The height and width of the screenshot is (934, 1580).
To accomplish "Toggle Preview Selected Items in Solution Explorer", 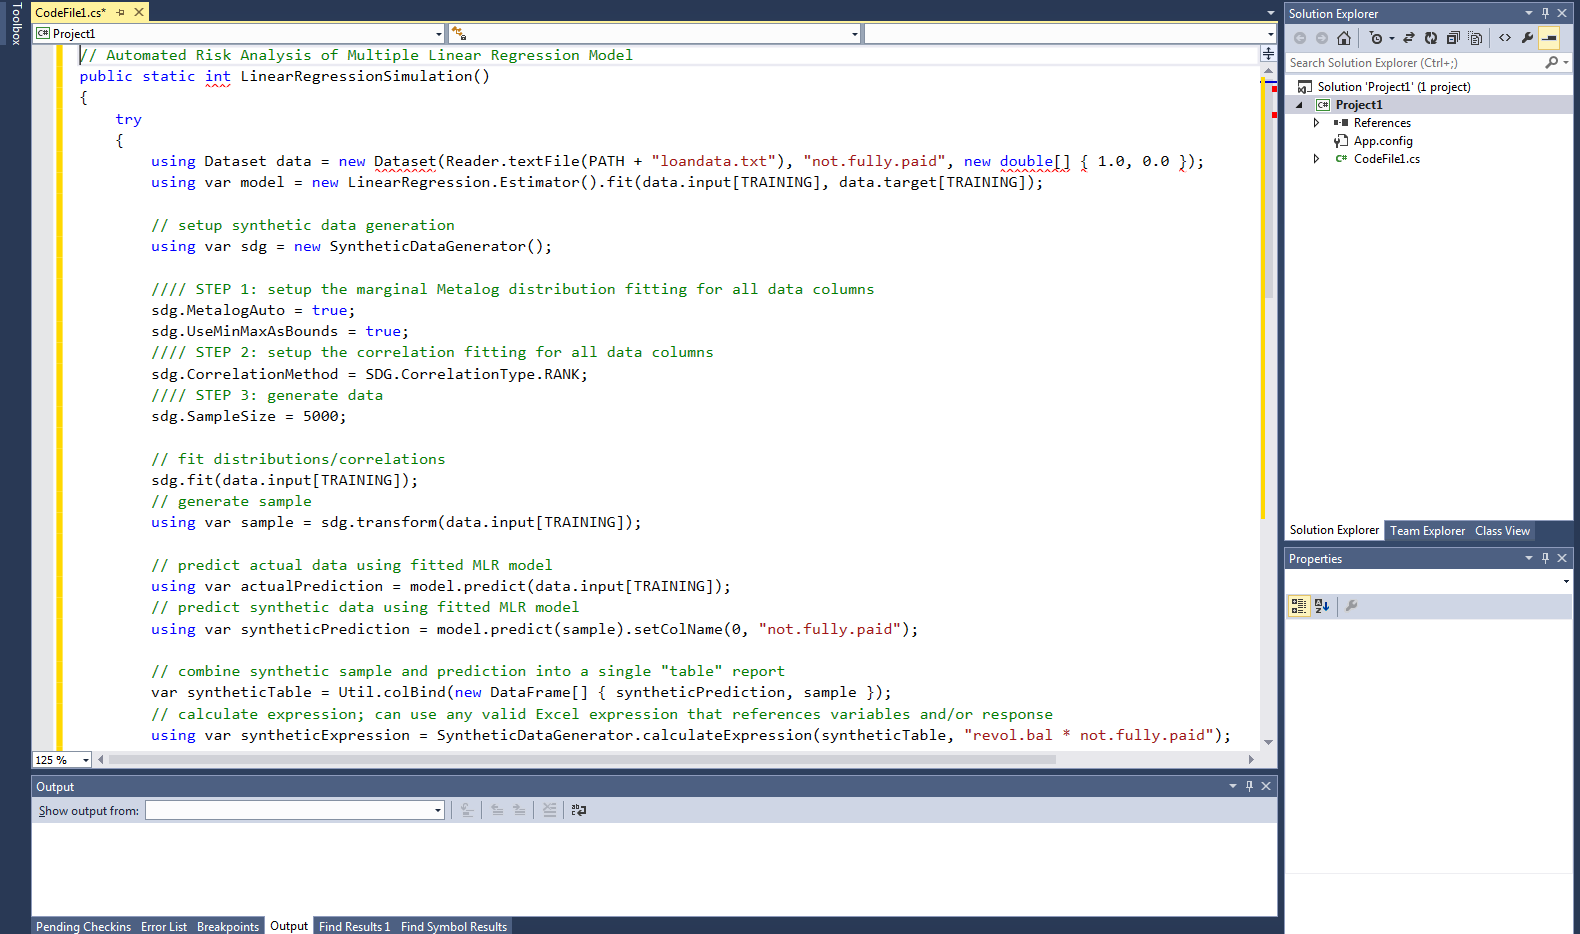I will pyautogui.click(x=1549, y=38).
